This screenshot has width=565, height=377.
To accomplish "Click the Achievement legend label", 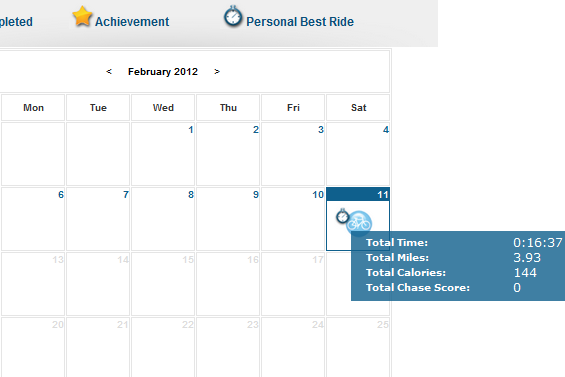I will (132, 22).
